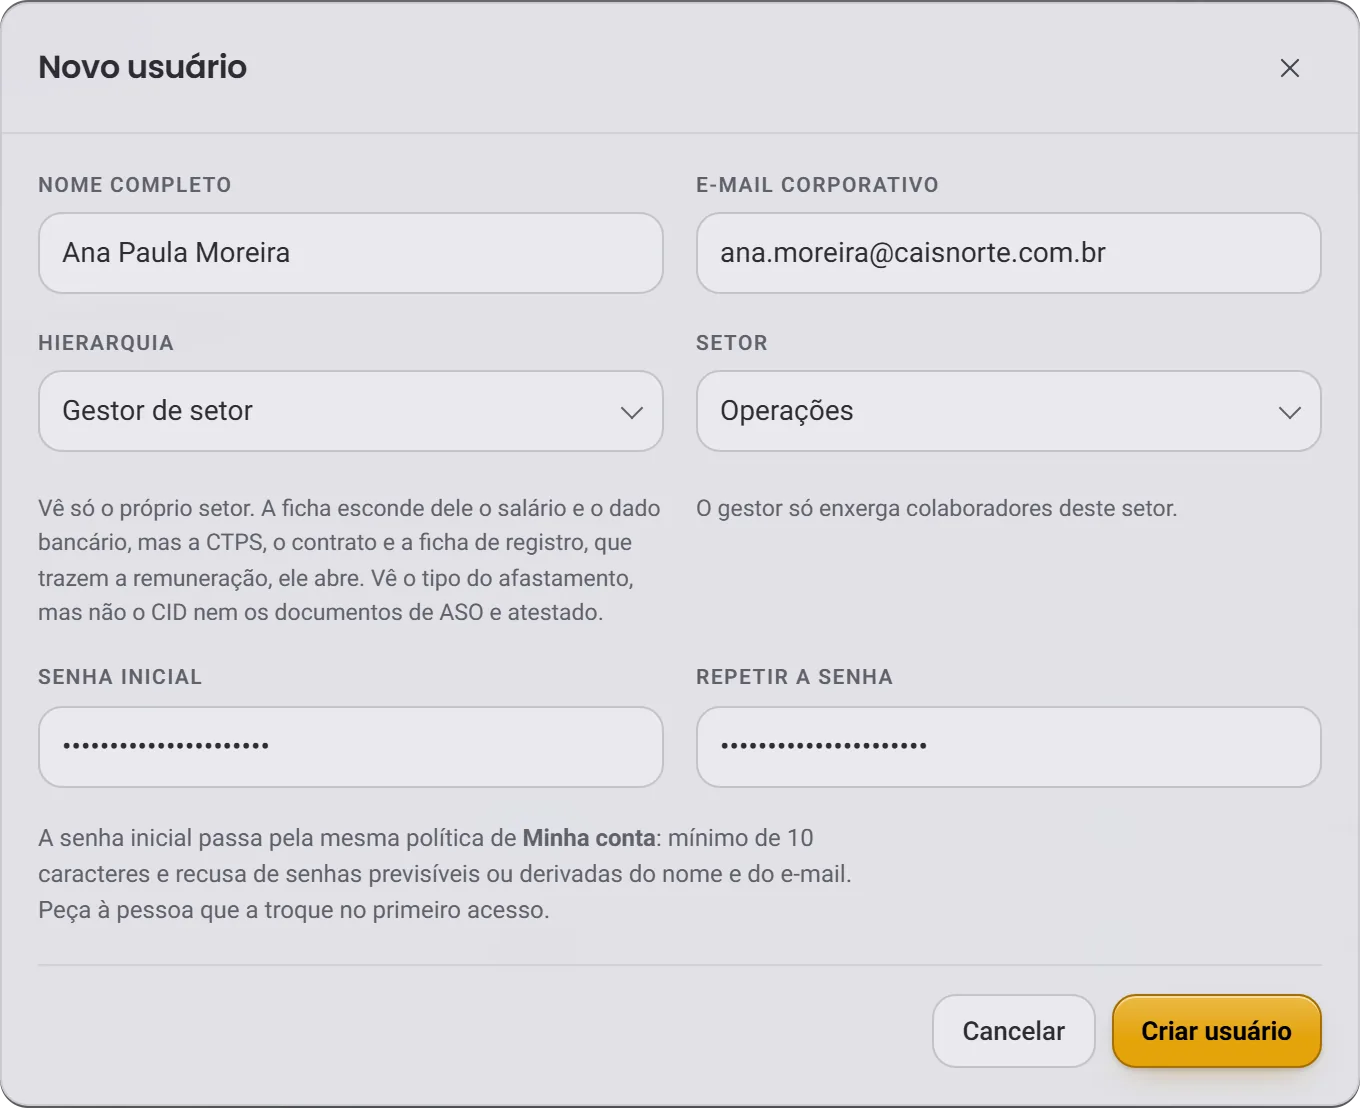Click the Senha inicial password field
The width and height of the screenshot is (1360, 1108).
tap(351, 747)
